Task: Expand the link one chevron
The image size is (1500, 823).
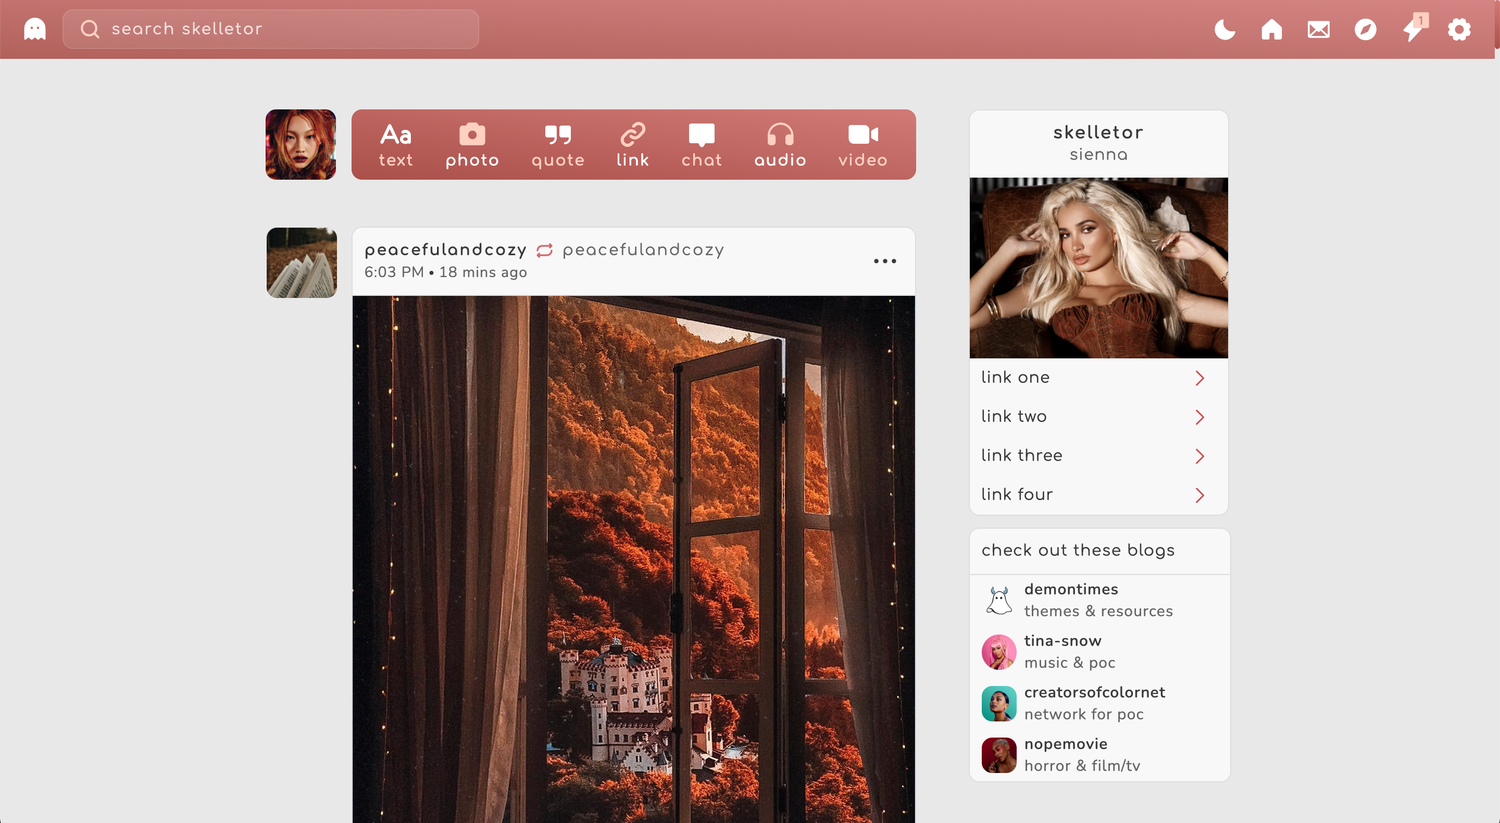Action: tap(1199, 378)
